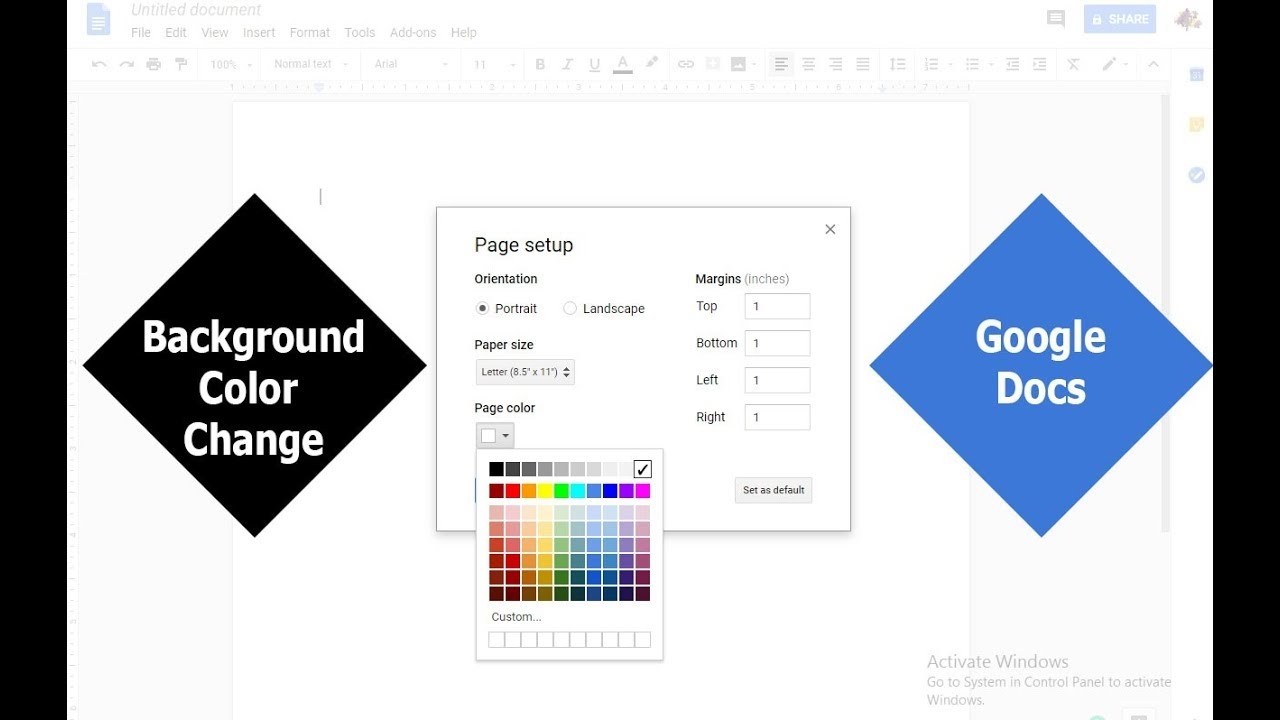
Task: Click the checked white page color swatch
Action: pos(641,468)
